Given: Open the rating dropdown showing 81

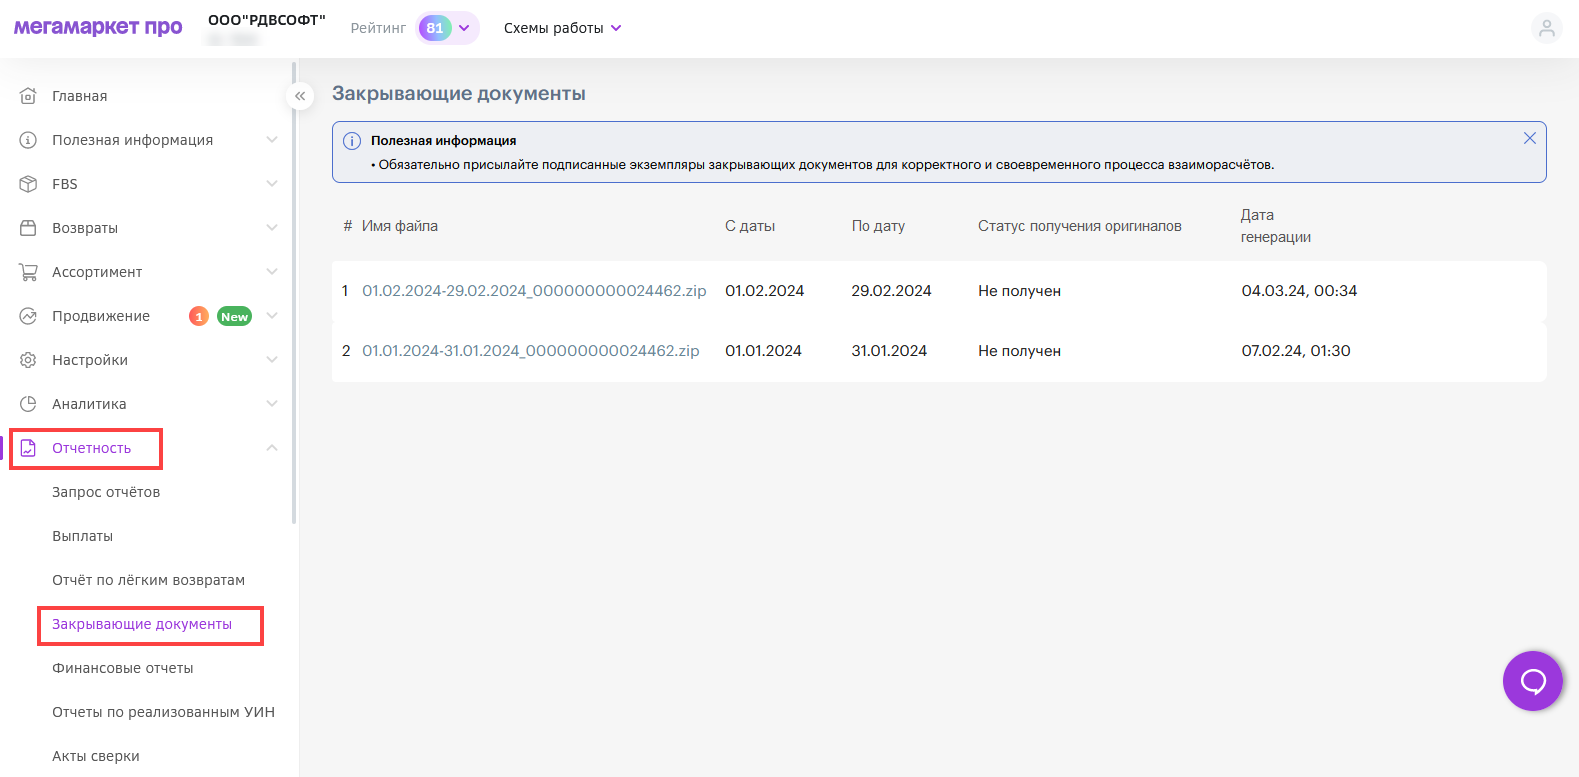Looking at the screenshot, I should pos(447,28).
